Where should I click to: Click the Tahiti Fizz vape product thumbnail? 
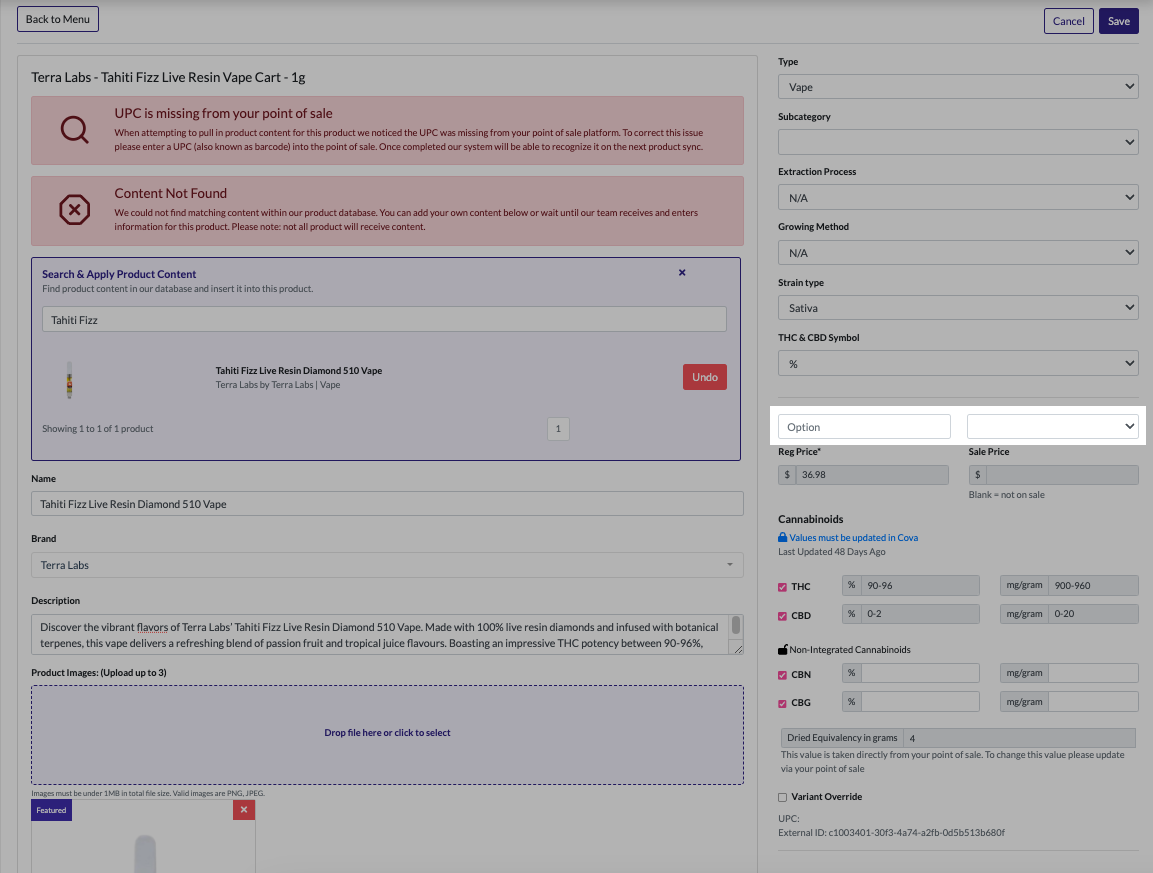pyautogui.click(x=69, y=380)
